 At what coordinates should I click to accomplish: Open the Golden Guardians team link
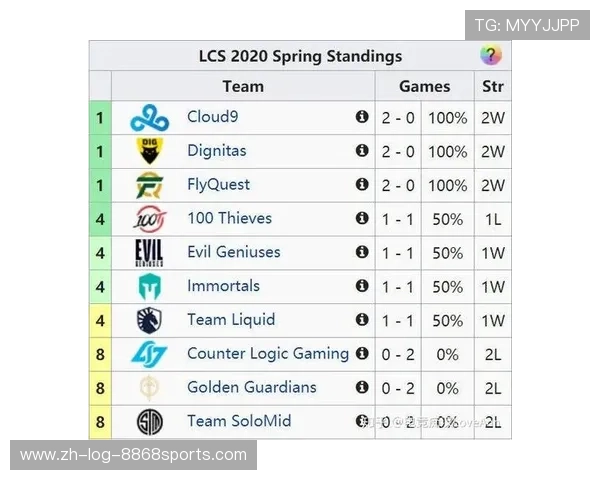point(251,387)
